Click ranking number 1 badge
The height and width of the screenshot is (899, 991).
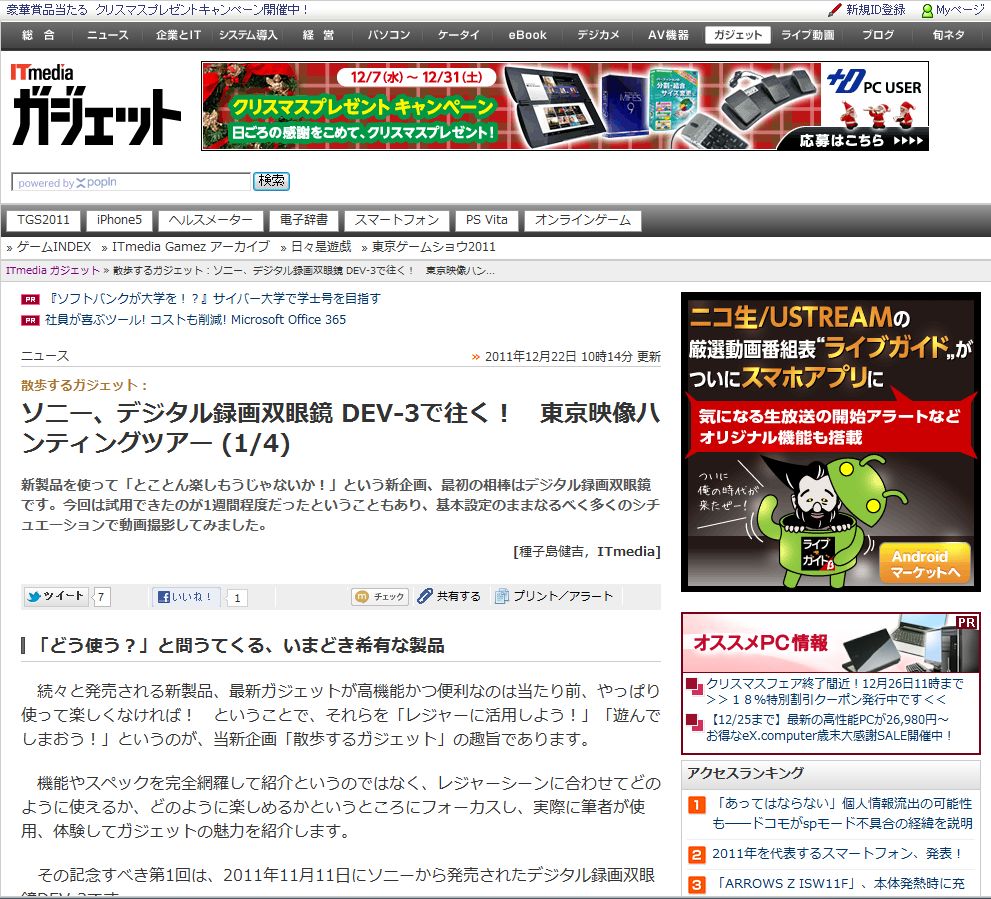[x=696, y=805]
